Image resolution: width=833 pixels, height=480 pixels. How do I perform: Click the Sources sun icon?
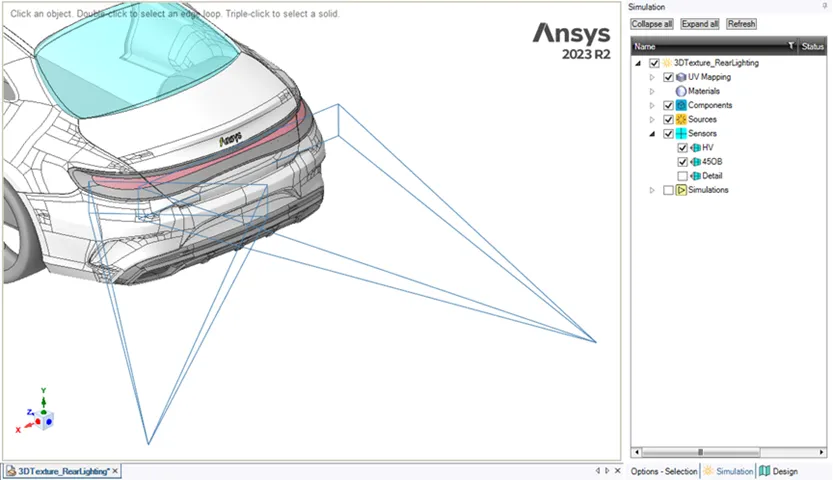[681, 119]
